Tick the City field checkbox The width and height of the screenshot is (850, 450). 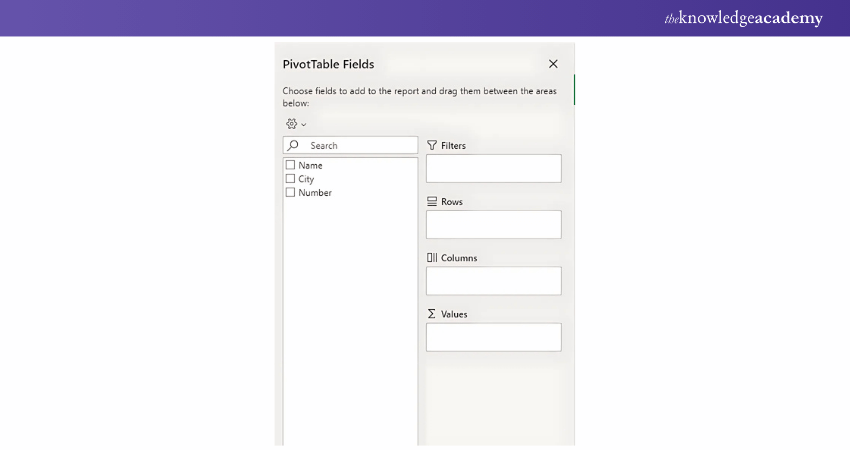(291, 179)
